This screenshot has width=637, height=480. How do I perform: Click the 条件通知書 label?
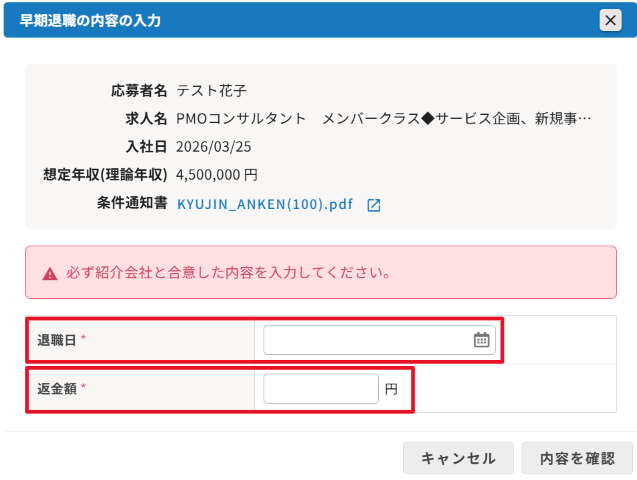pos(132,203)
